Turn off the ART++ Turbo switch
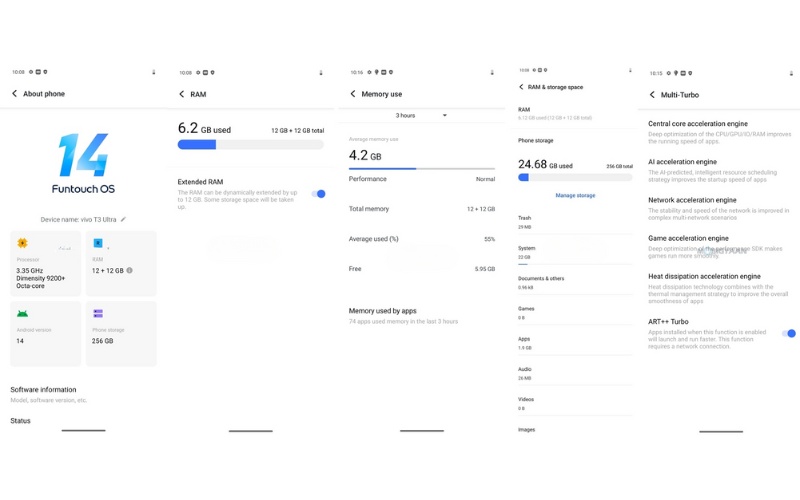Image resolution: width=800 pixels, height=500 pixels. coord(789,333)
